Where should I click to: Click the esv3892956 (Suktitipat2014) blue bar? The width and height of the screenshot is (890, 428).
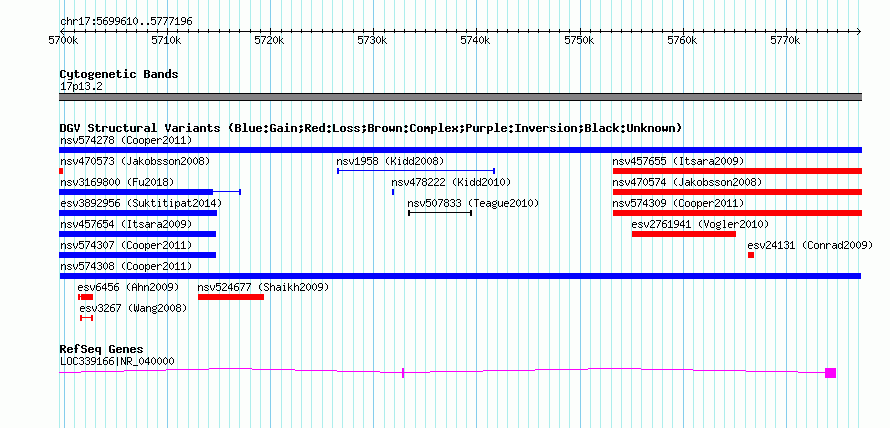click(x=138, y=213)
